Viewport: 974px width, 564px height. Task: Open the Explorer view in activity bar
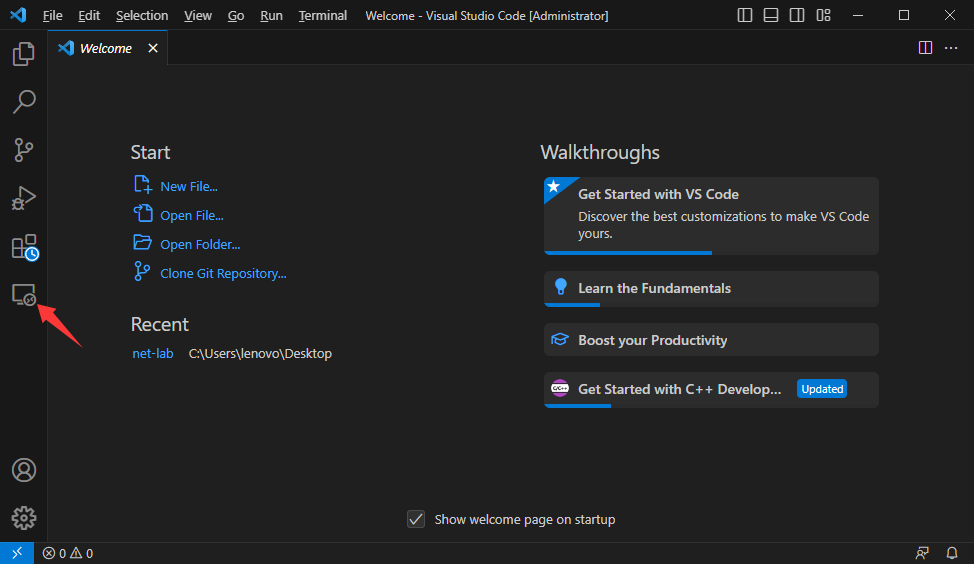coord(24,54)
